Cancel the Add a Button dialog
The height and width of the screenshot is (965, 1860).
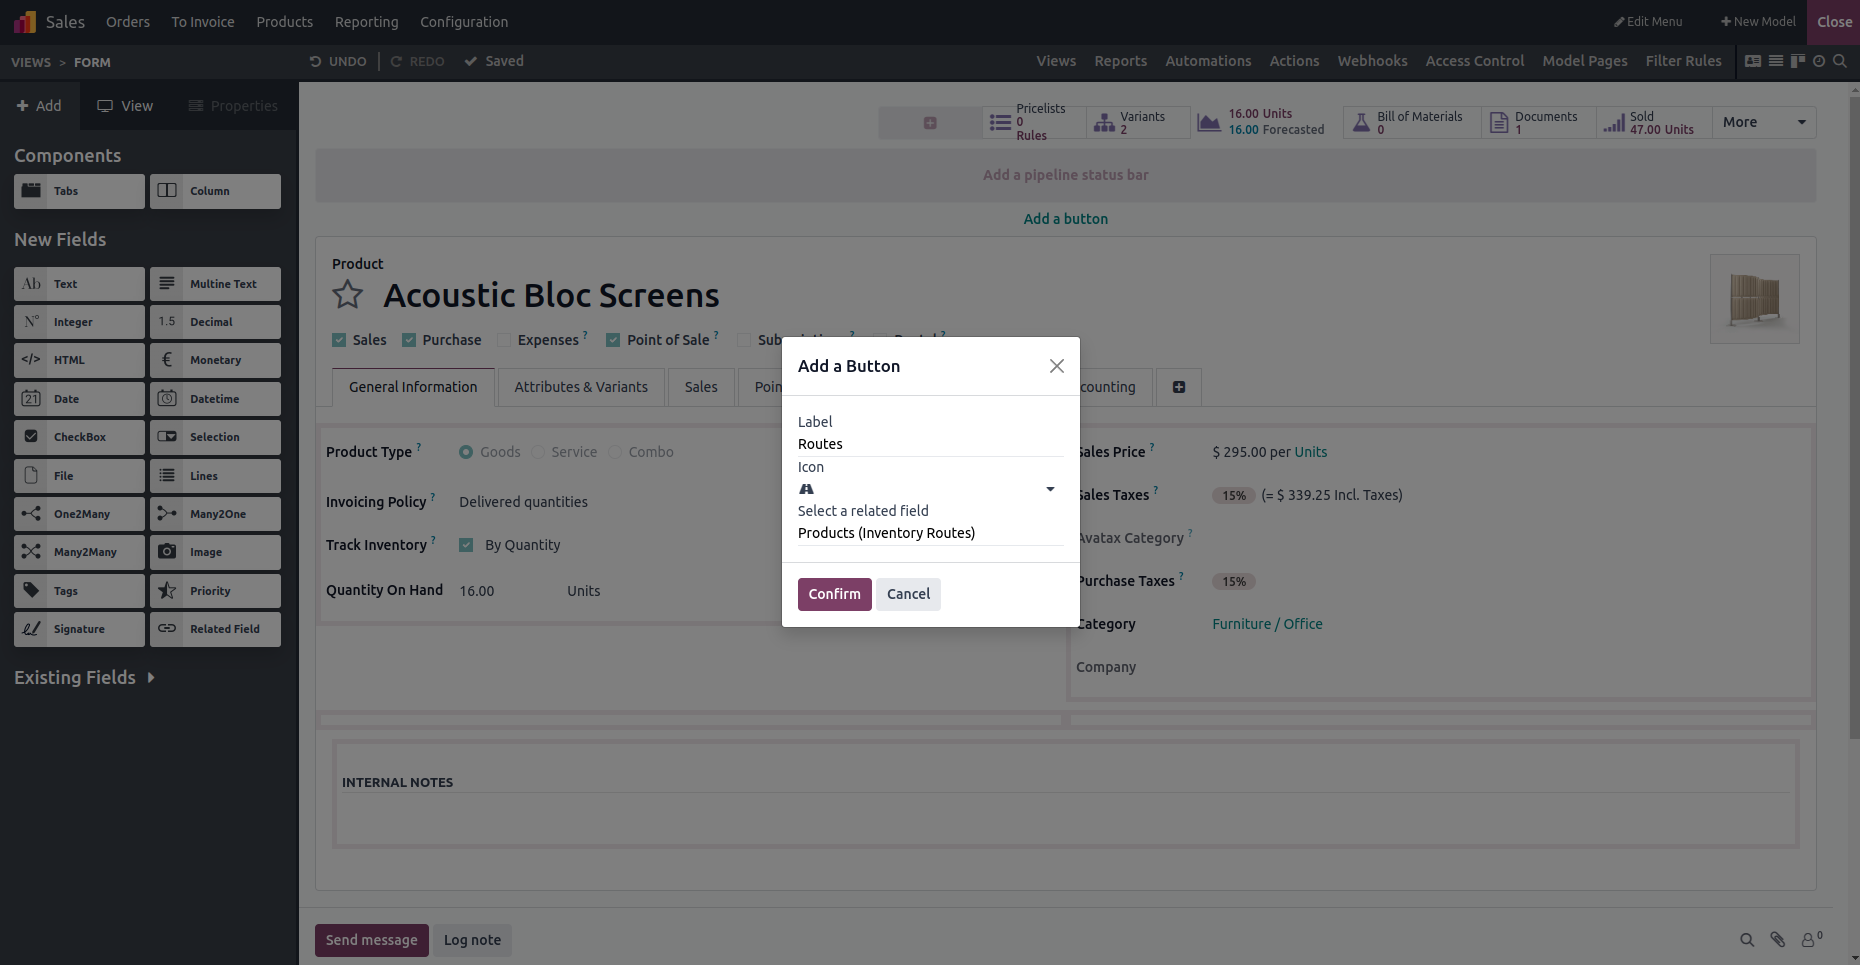[908, 594]
